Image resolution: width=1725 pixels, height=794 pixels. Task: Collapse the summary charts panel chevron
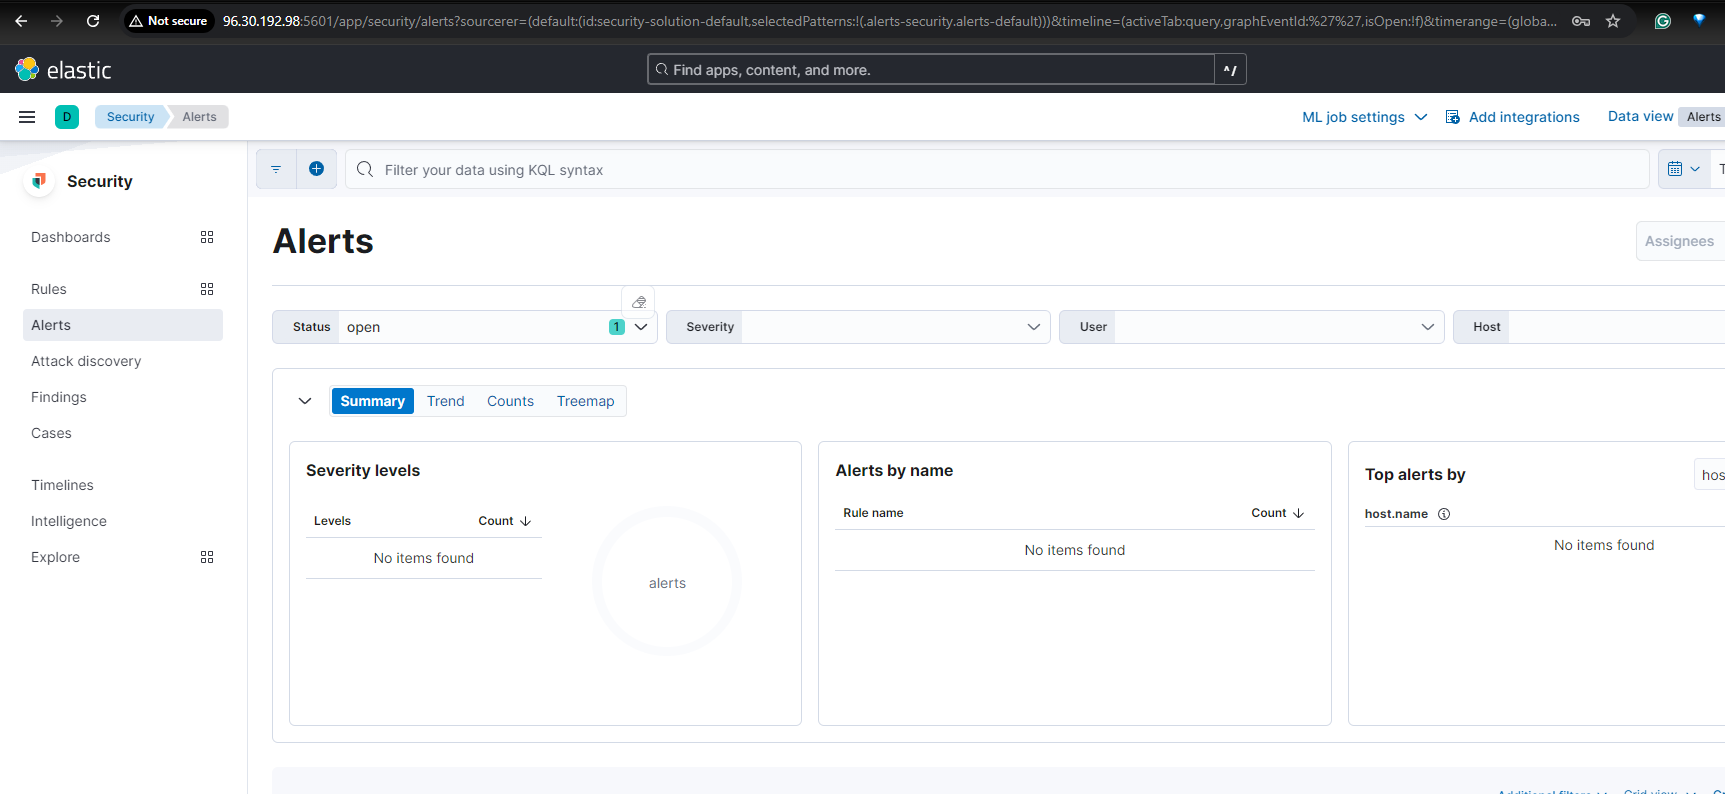point(305,401)
